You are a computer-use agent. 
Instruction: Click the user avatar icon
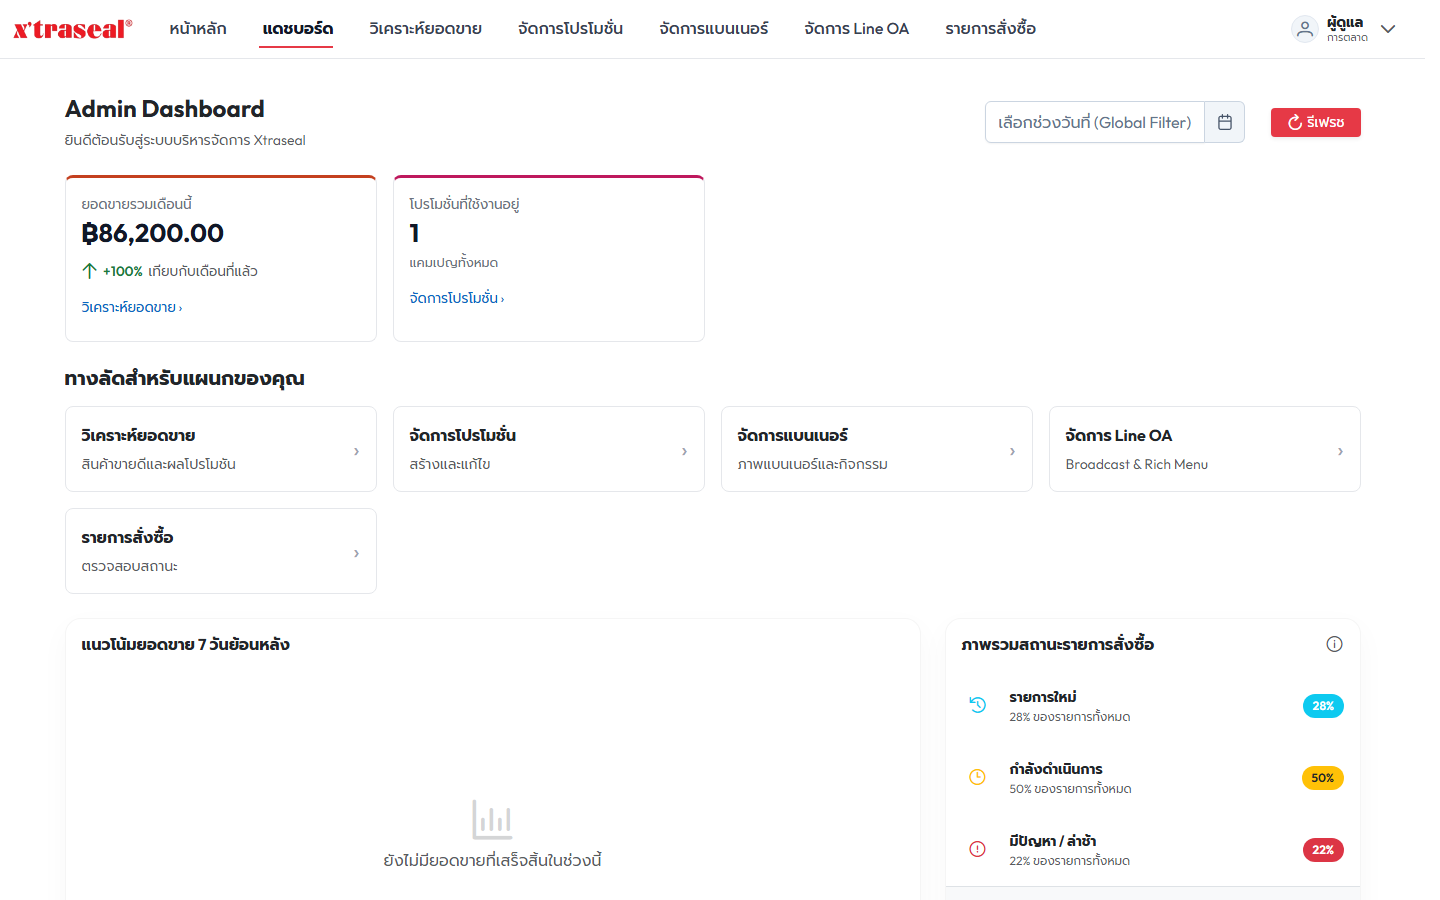[1305, 29]
